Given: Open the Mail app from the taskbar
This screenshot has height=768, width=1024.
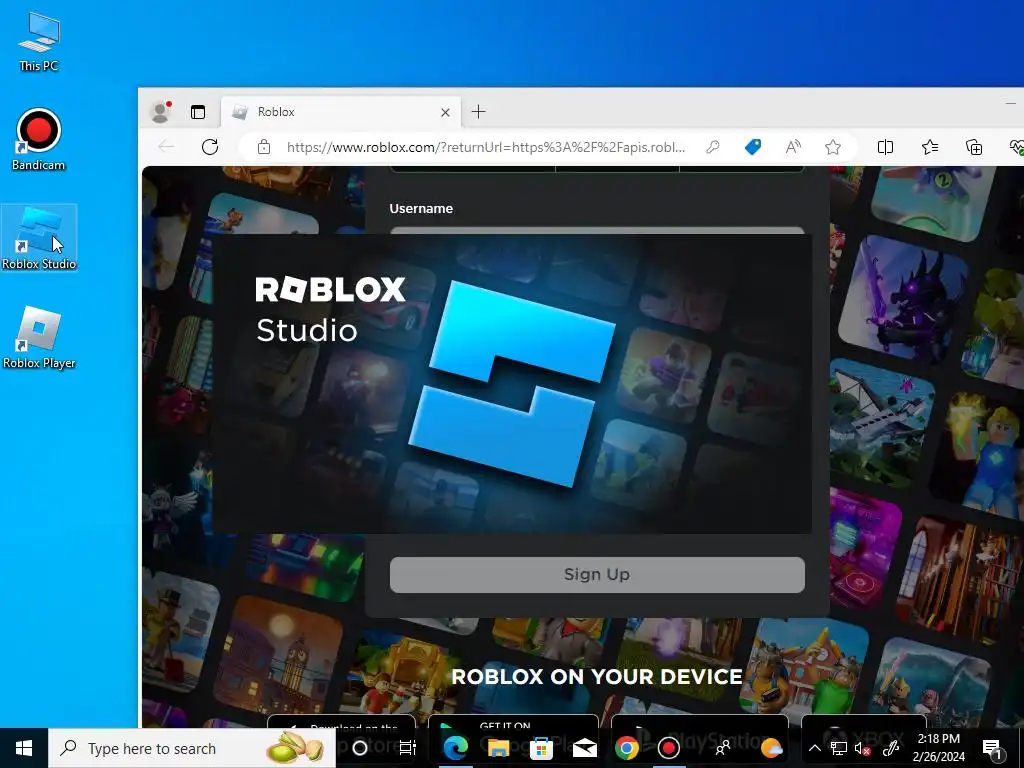Looking at the screenshot, I should coord(584,748).
